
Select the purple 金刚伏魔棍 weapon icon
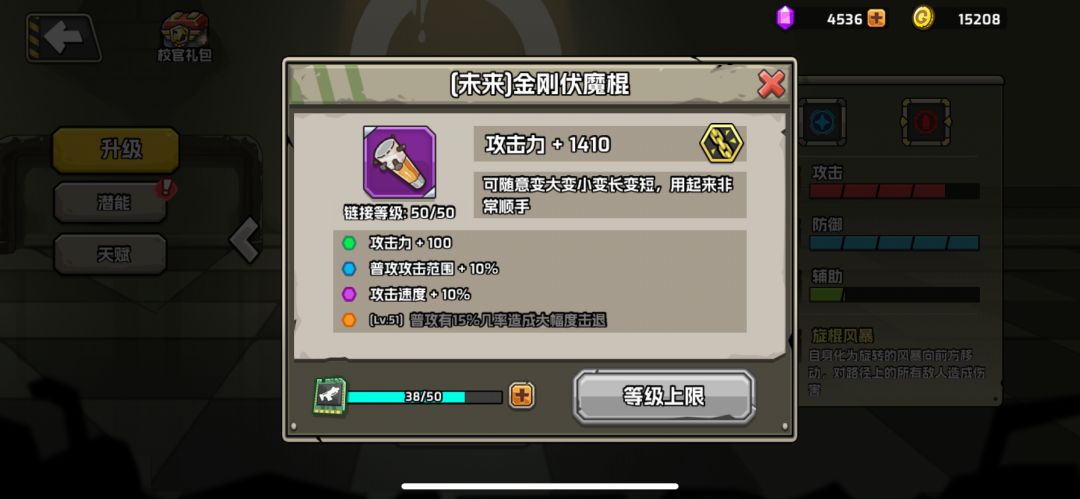399,162
